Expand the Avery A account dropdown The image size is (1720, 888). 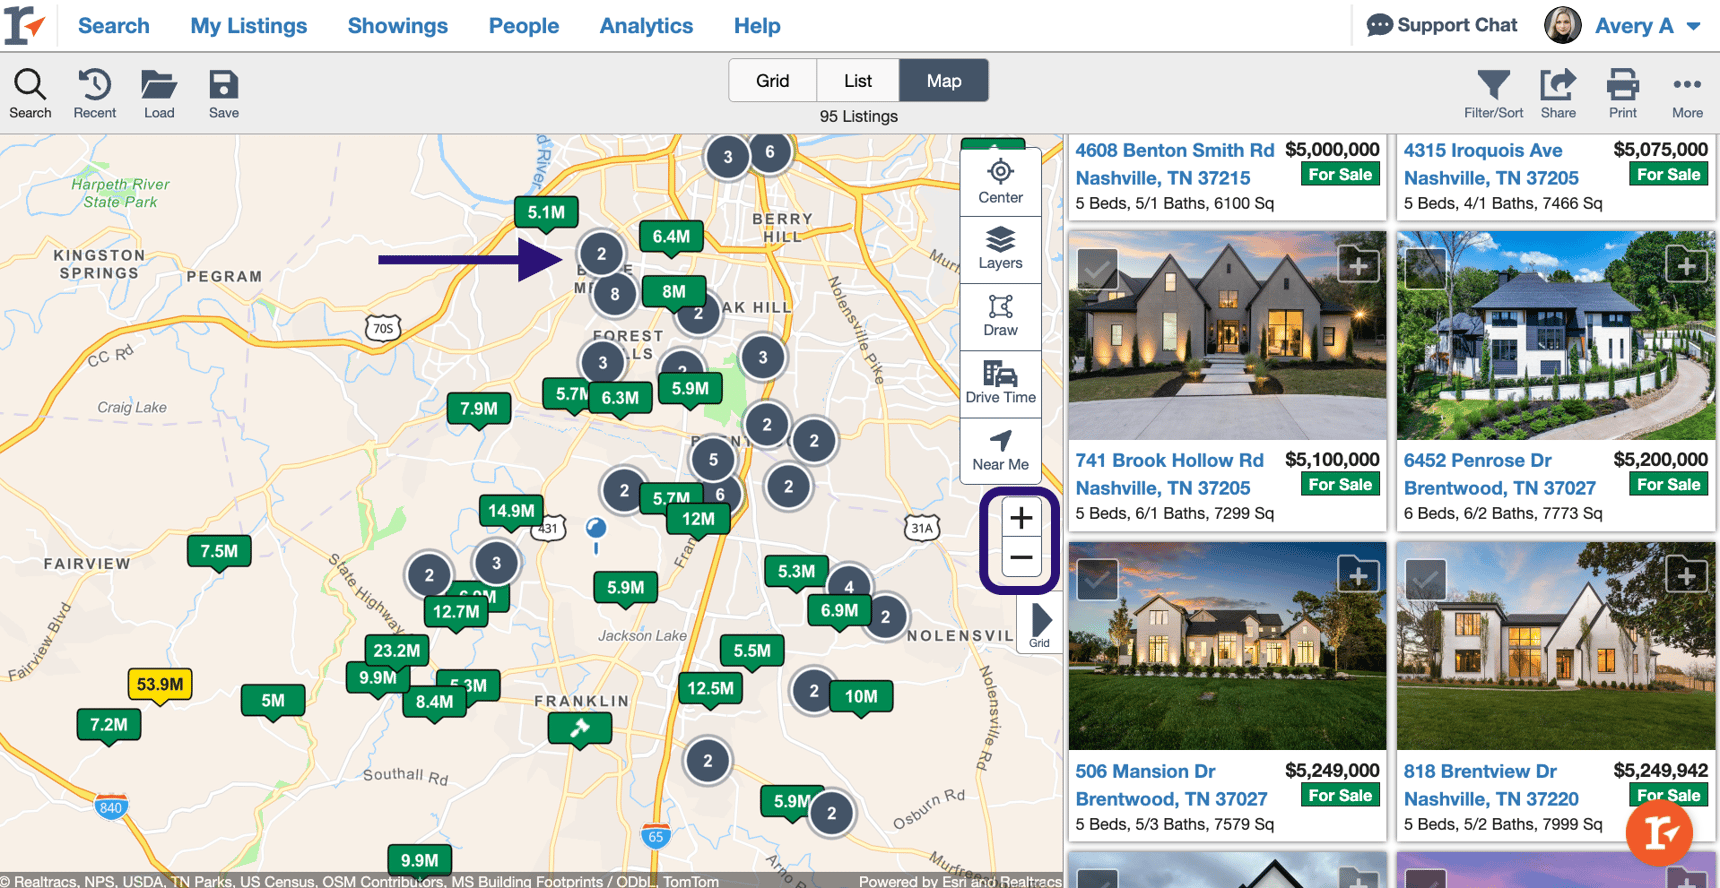coord(1693,26)
